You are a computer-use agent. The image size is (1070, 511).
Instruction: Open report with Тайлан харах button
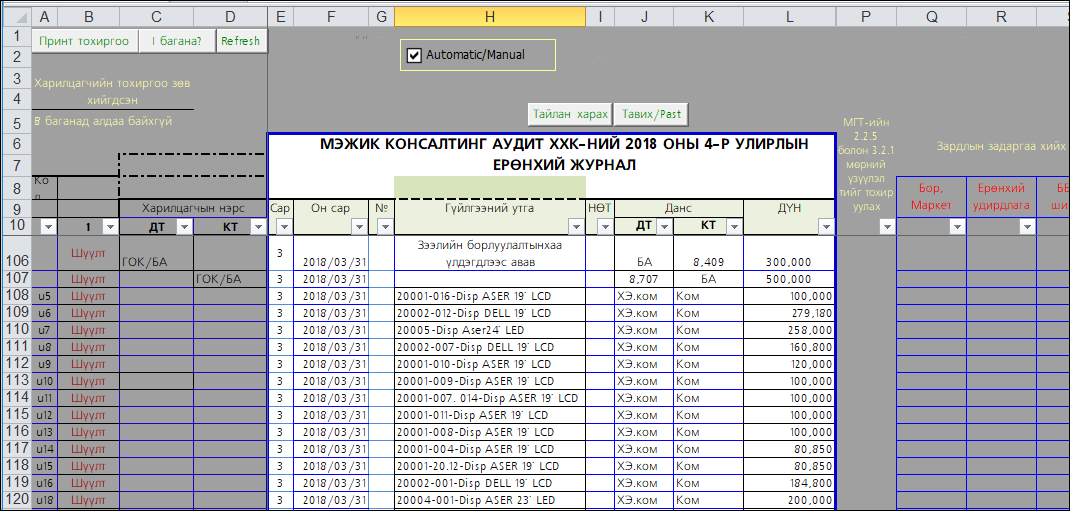570,114
